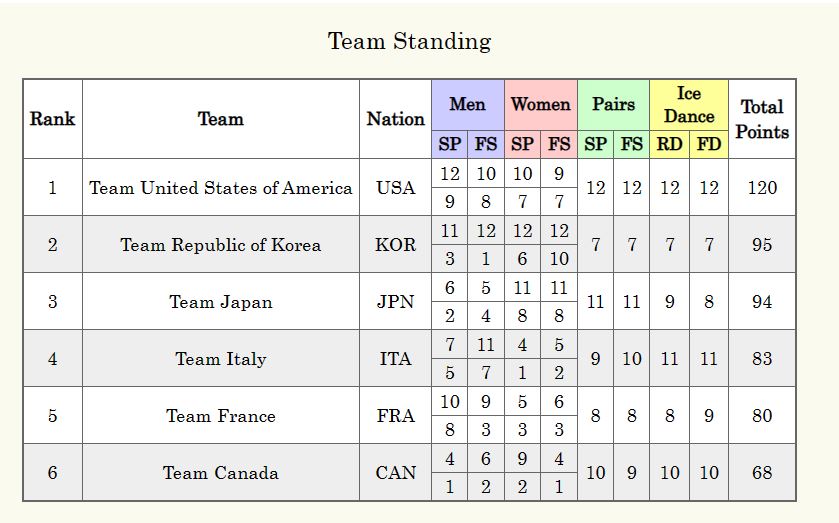The image size is (839, 523).
Task: Click Canada's total points value 68
Action: 762,473
